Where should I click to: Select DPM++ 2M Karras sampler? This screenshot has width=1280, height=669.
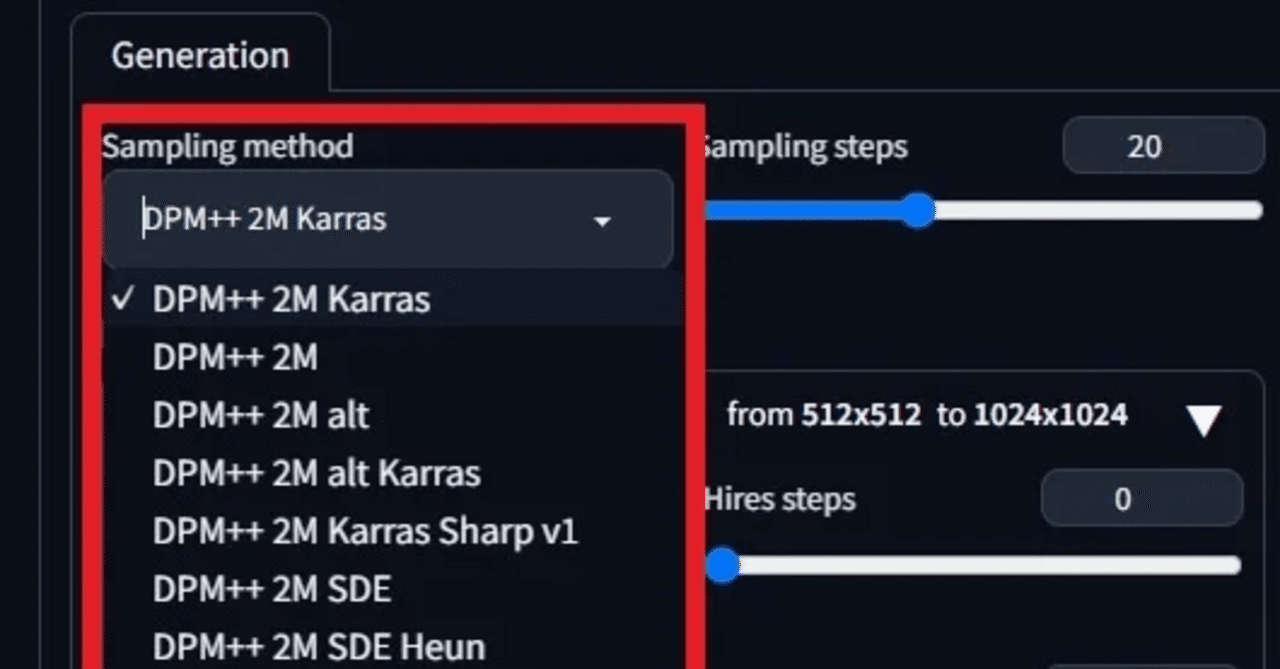(290, 299)
